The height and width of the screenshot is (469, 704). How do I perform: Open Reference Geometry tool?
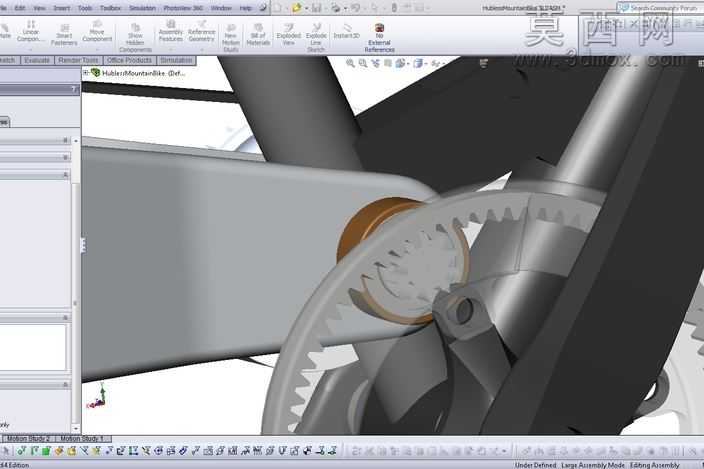pyautogui.click(x=202, y=31)
